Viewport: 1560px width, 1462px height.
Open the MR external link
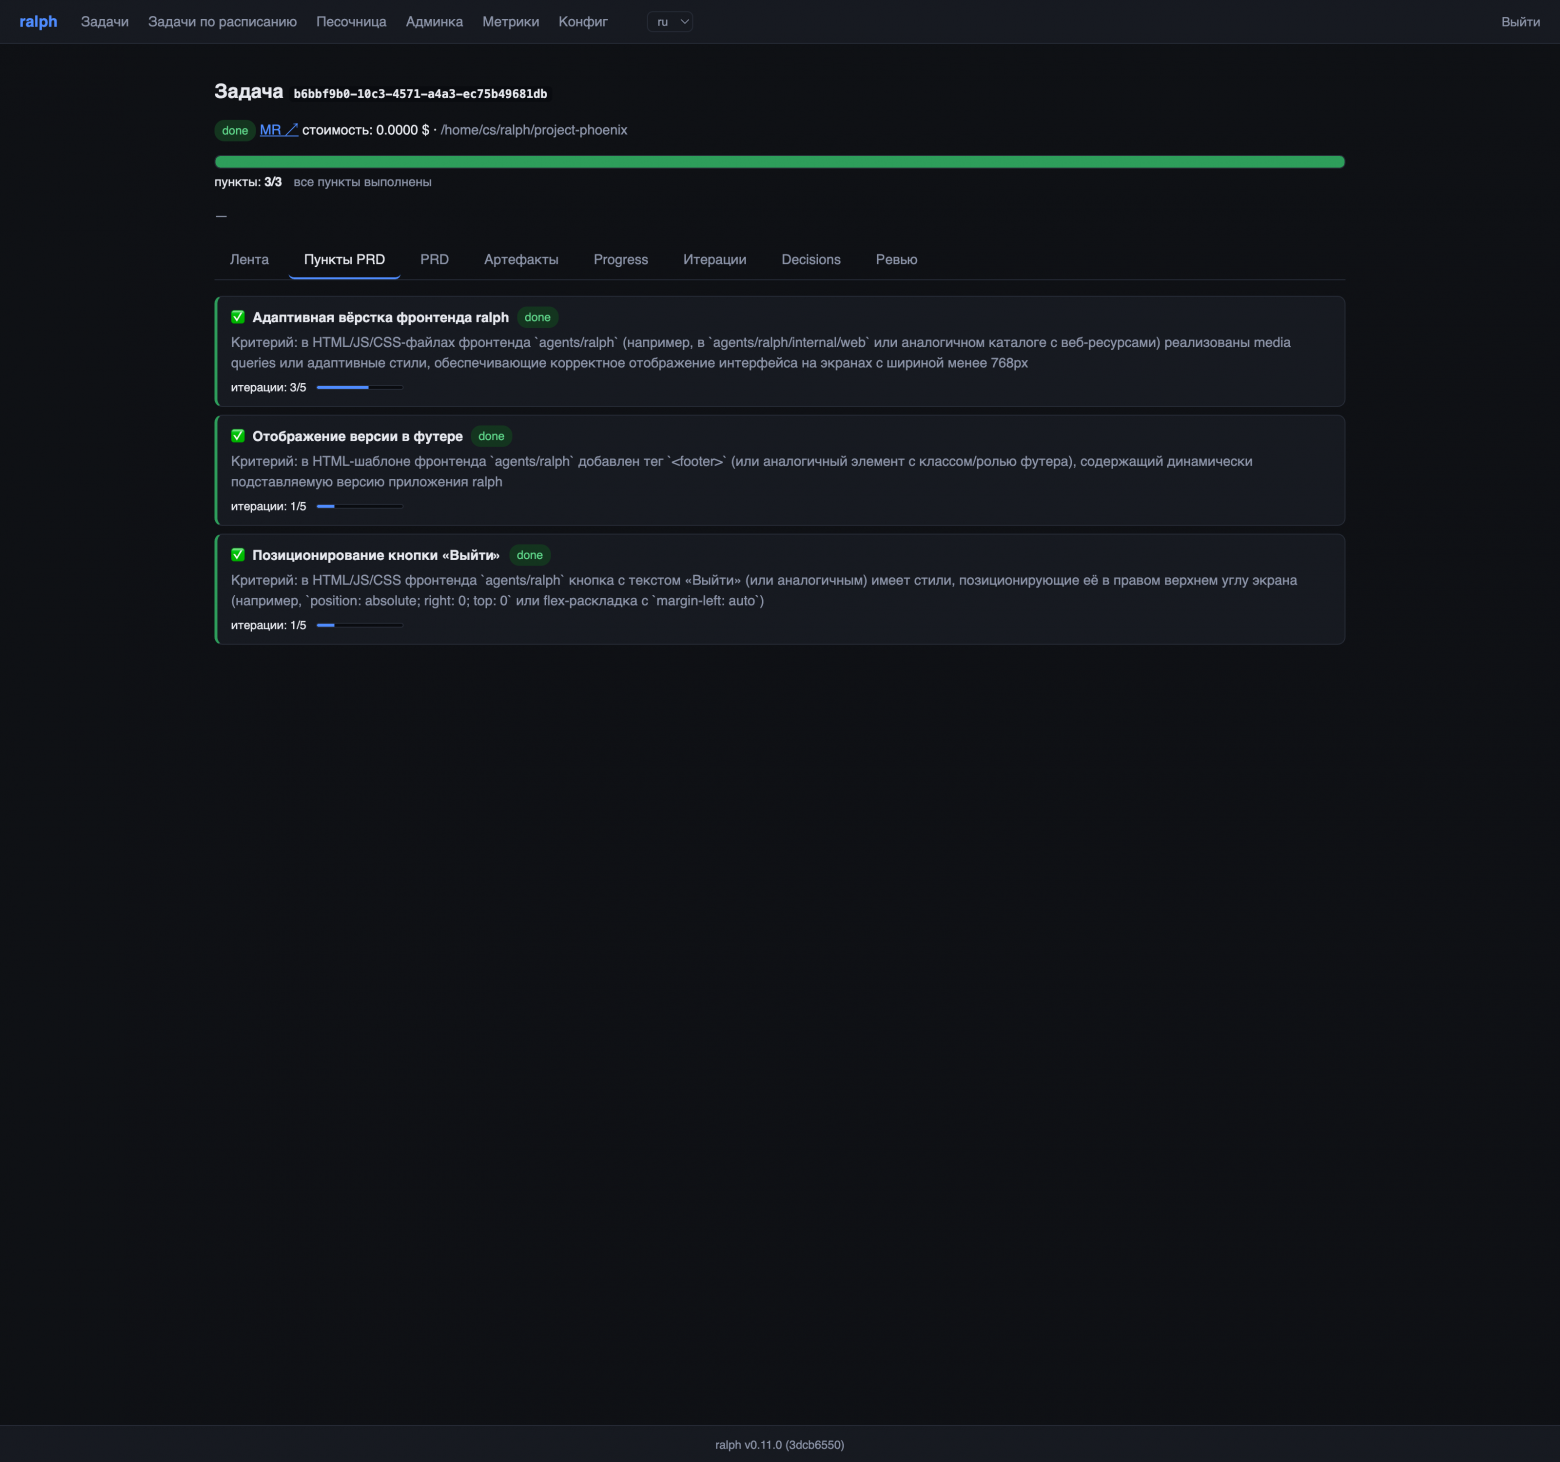[x=279, y=130]
